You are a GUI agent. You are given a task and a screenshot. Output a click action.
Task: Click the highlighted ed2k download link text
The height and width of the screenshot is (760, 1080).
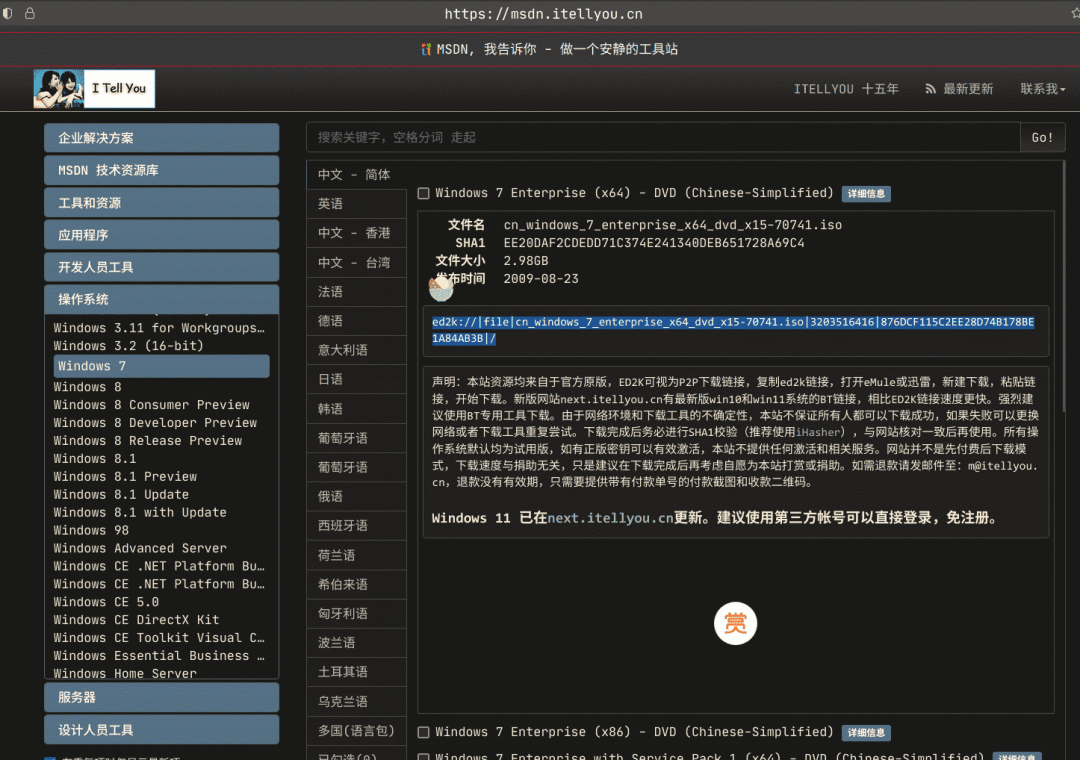click(x=733, y=330)
